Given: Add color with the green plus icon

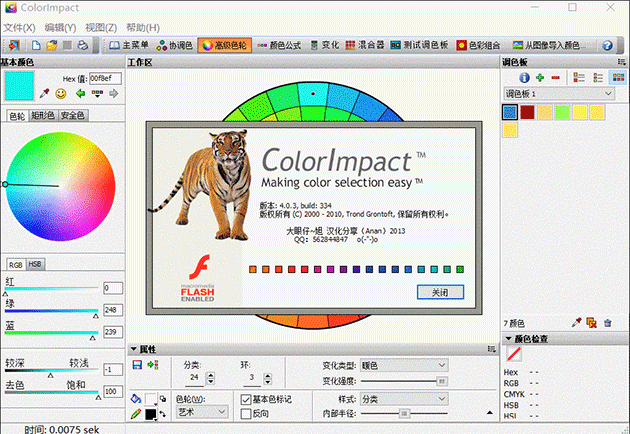Looking at the screenshot, I should coord(540,78).
